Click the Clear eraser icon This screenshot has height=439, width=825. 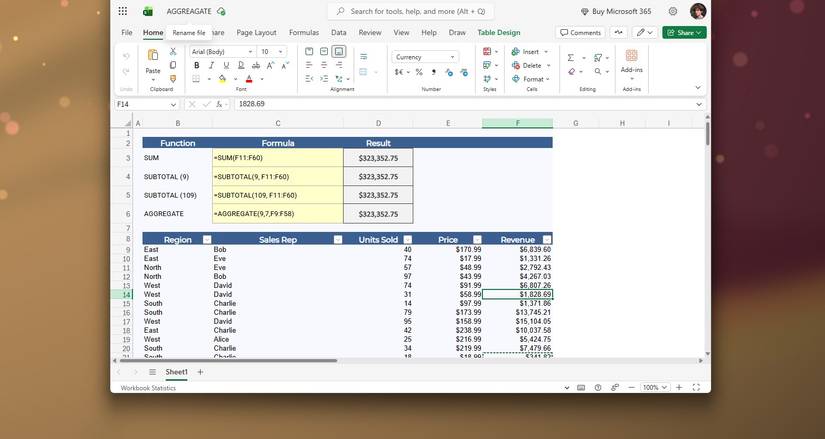[572, 72]
